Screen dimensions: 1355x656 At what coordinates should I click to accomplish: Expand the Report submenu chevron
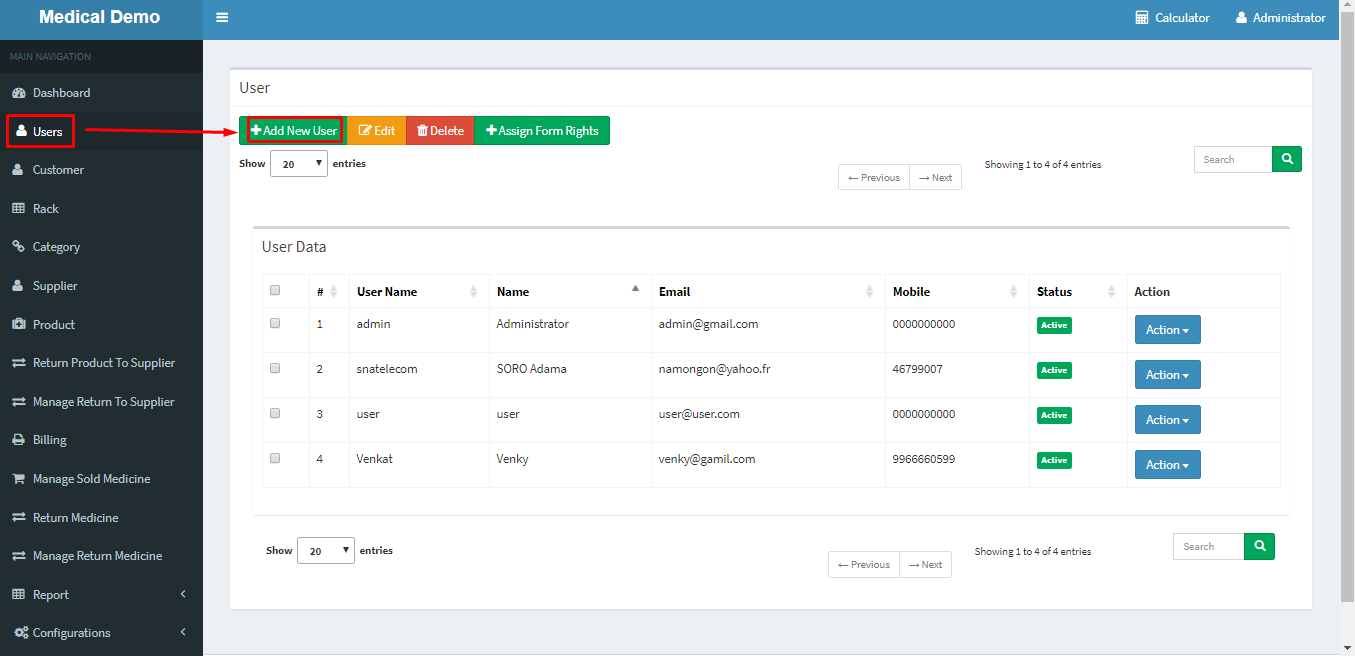click(x=183, y=594)
